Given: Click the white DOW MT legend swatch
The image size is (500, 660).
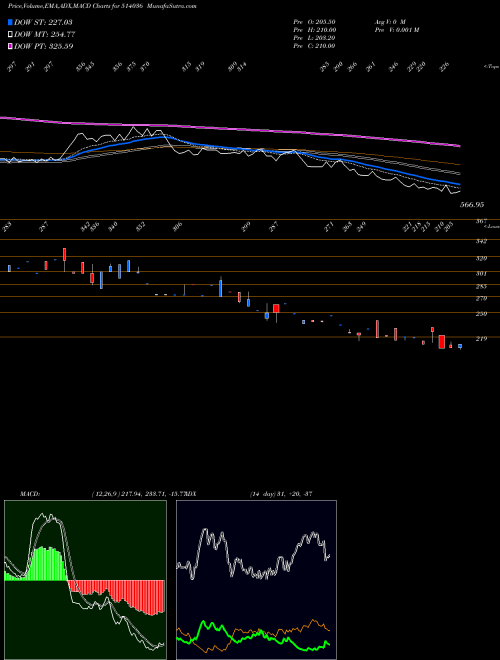Looking at the screenshot, I should click(10, 34).
